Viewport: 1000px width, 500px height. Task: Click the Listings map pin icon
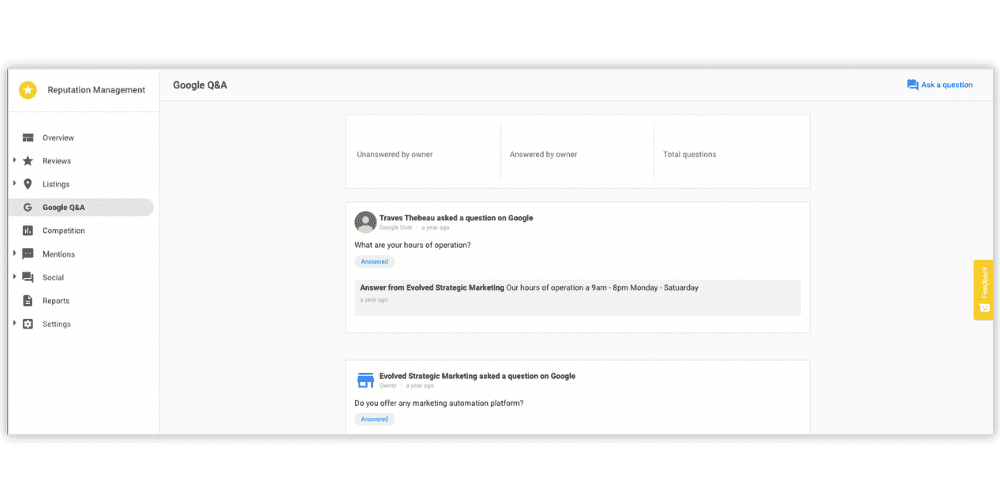(x=28, y=184)
